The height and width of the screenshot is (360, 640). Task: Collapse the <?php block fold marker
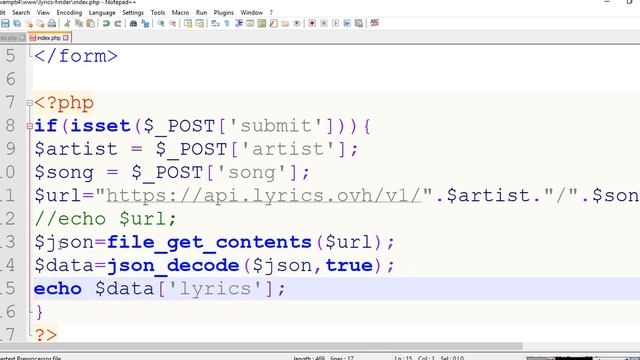29,103
